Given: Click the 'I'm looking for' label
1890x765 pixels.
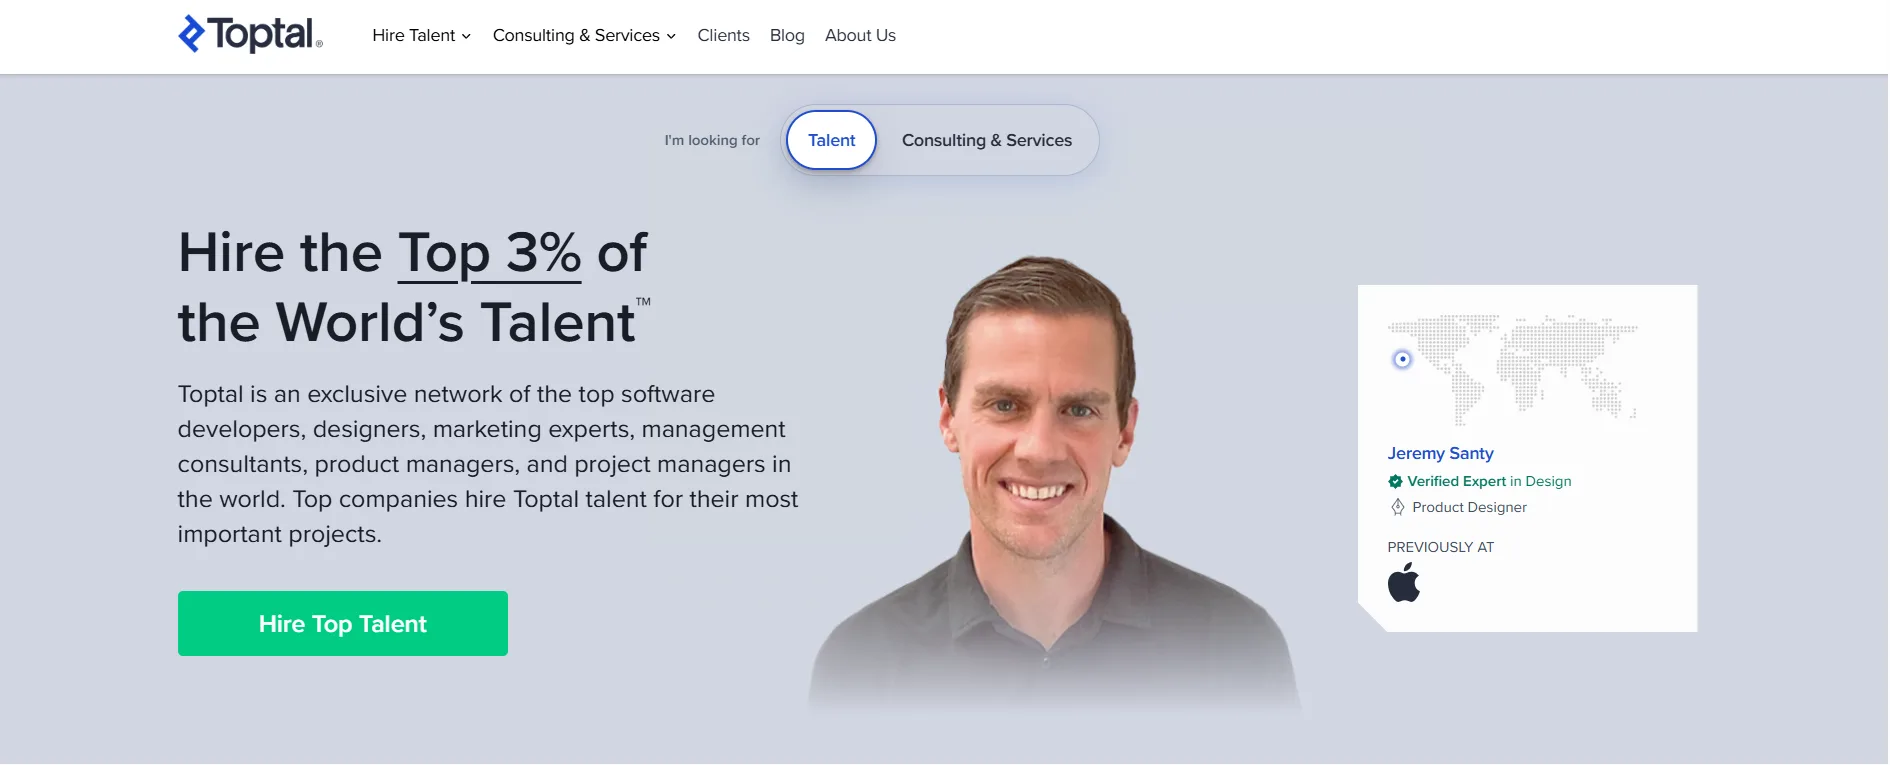Looking at the screenshot, I should pos(712,140).
